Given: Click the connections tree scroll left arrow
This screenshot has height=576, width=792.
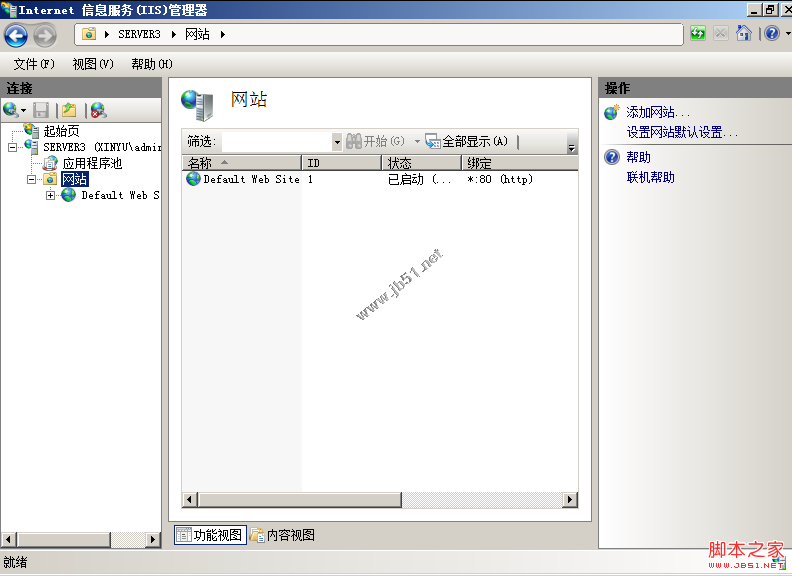Looking at the screenshot, I should click(8, 539).
